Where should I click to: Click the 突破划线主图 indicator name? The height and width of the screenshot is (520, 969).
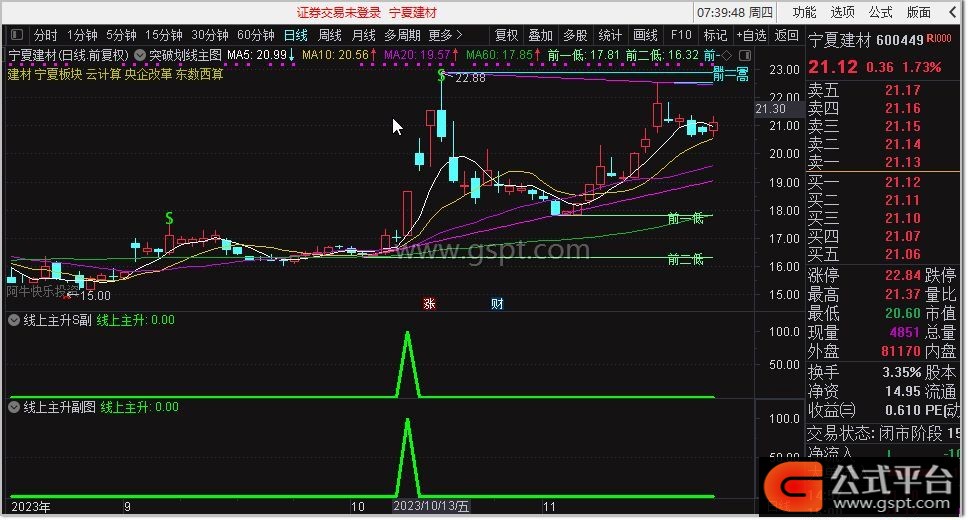pos(185,55)
